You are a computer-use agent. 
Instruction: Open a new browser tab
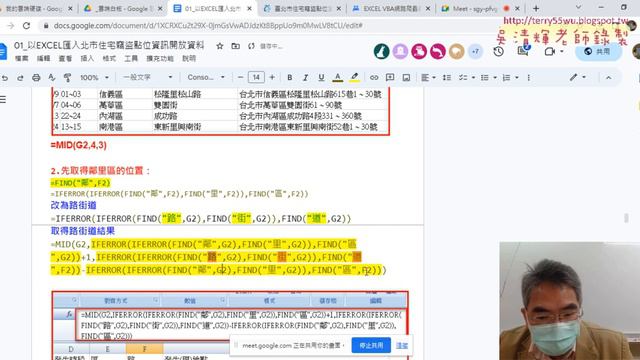pos(536,8)
